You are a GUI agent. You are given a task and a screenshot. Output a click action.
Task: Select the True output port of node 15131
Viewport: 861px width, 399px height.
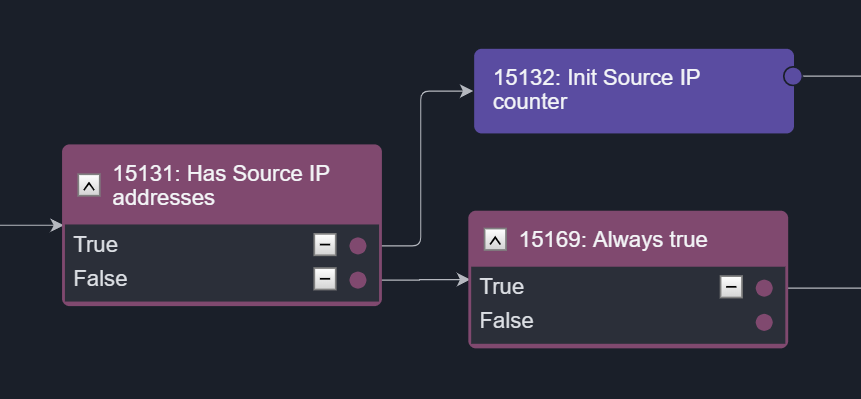[358, 246]
